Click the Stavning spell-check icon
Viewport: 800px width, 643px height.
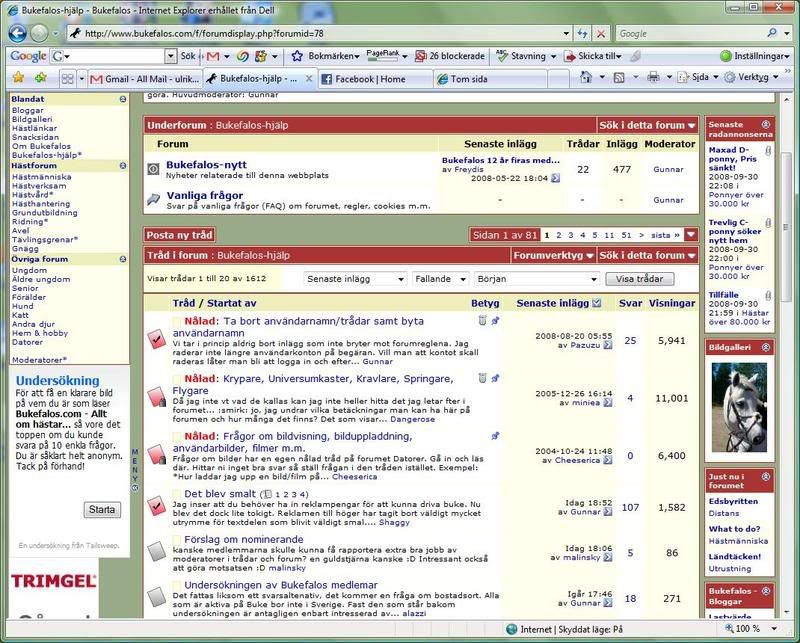(502, 56)
